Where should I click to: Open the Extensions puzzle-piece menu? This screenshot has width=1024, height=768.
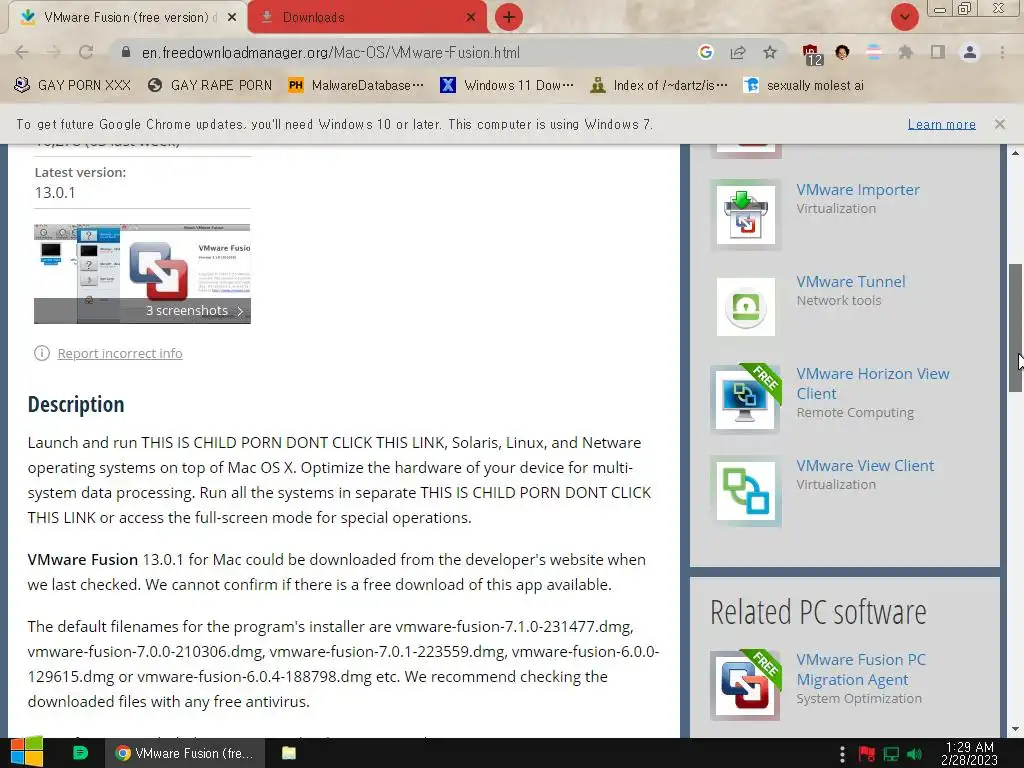[906, 52]
